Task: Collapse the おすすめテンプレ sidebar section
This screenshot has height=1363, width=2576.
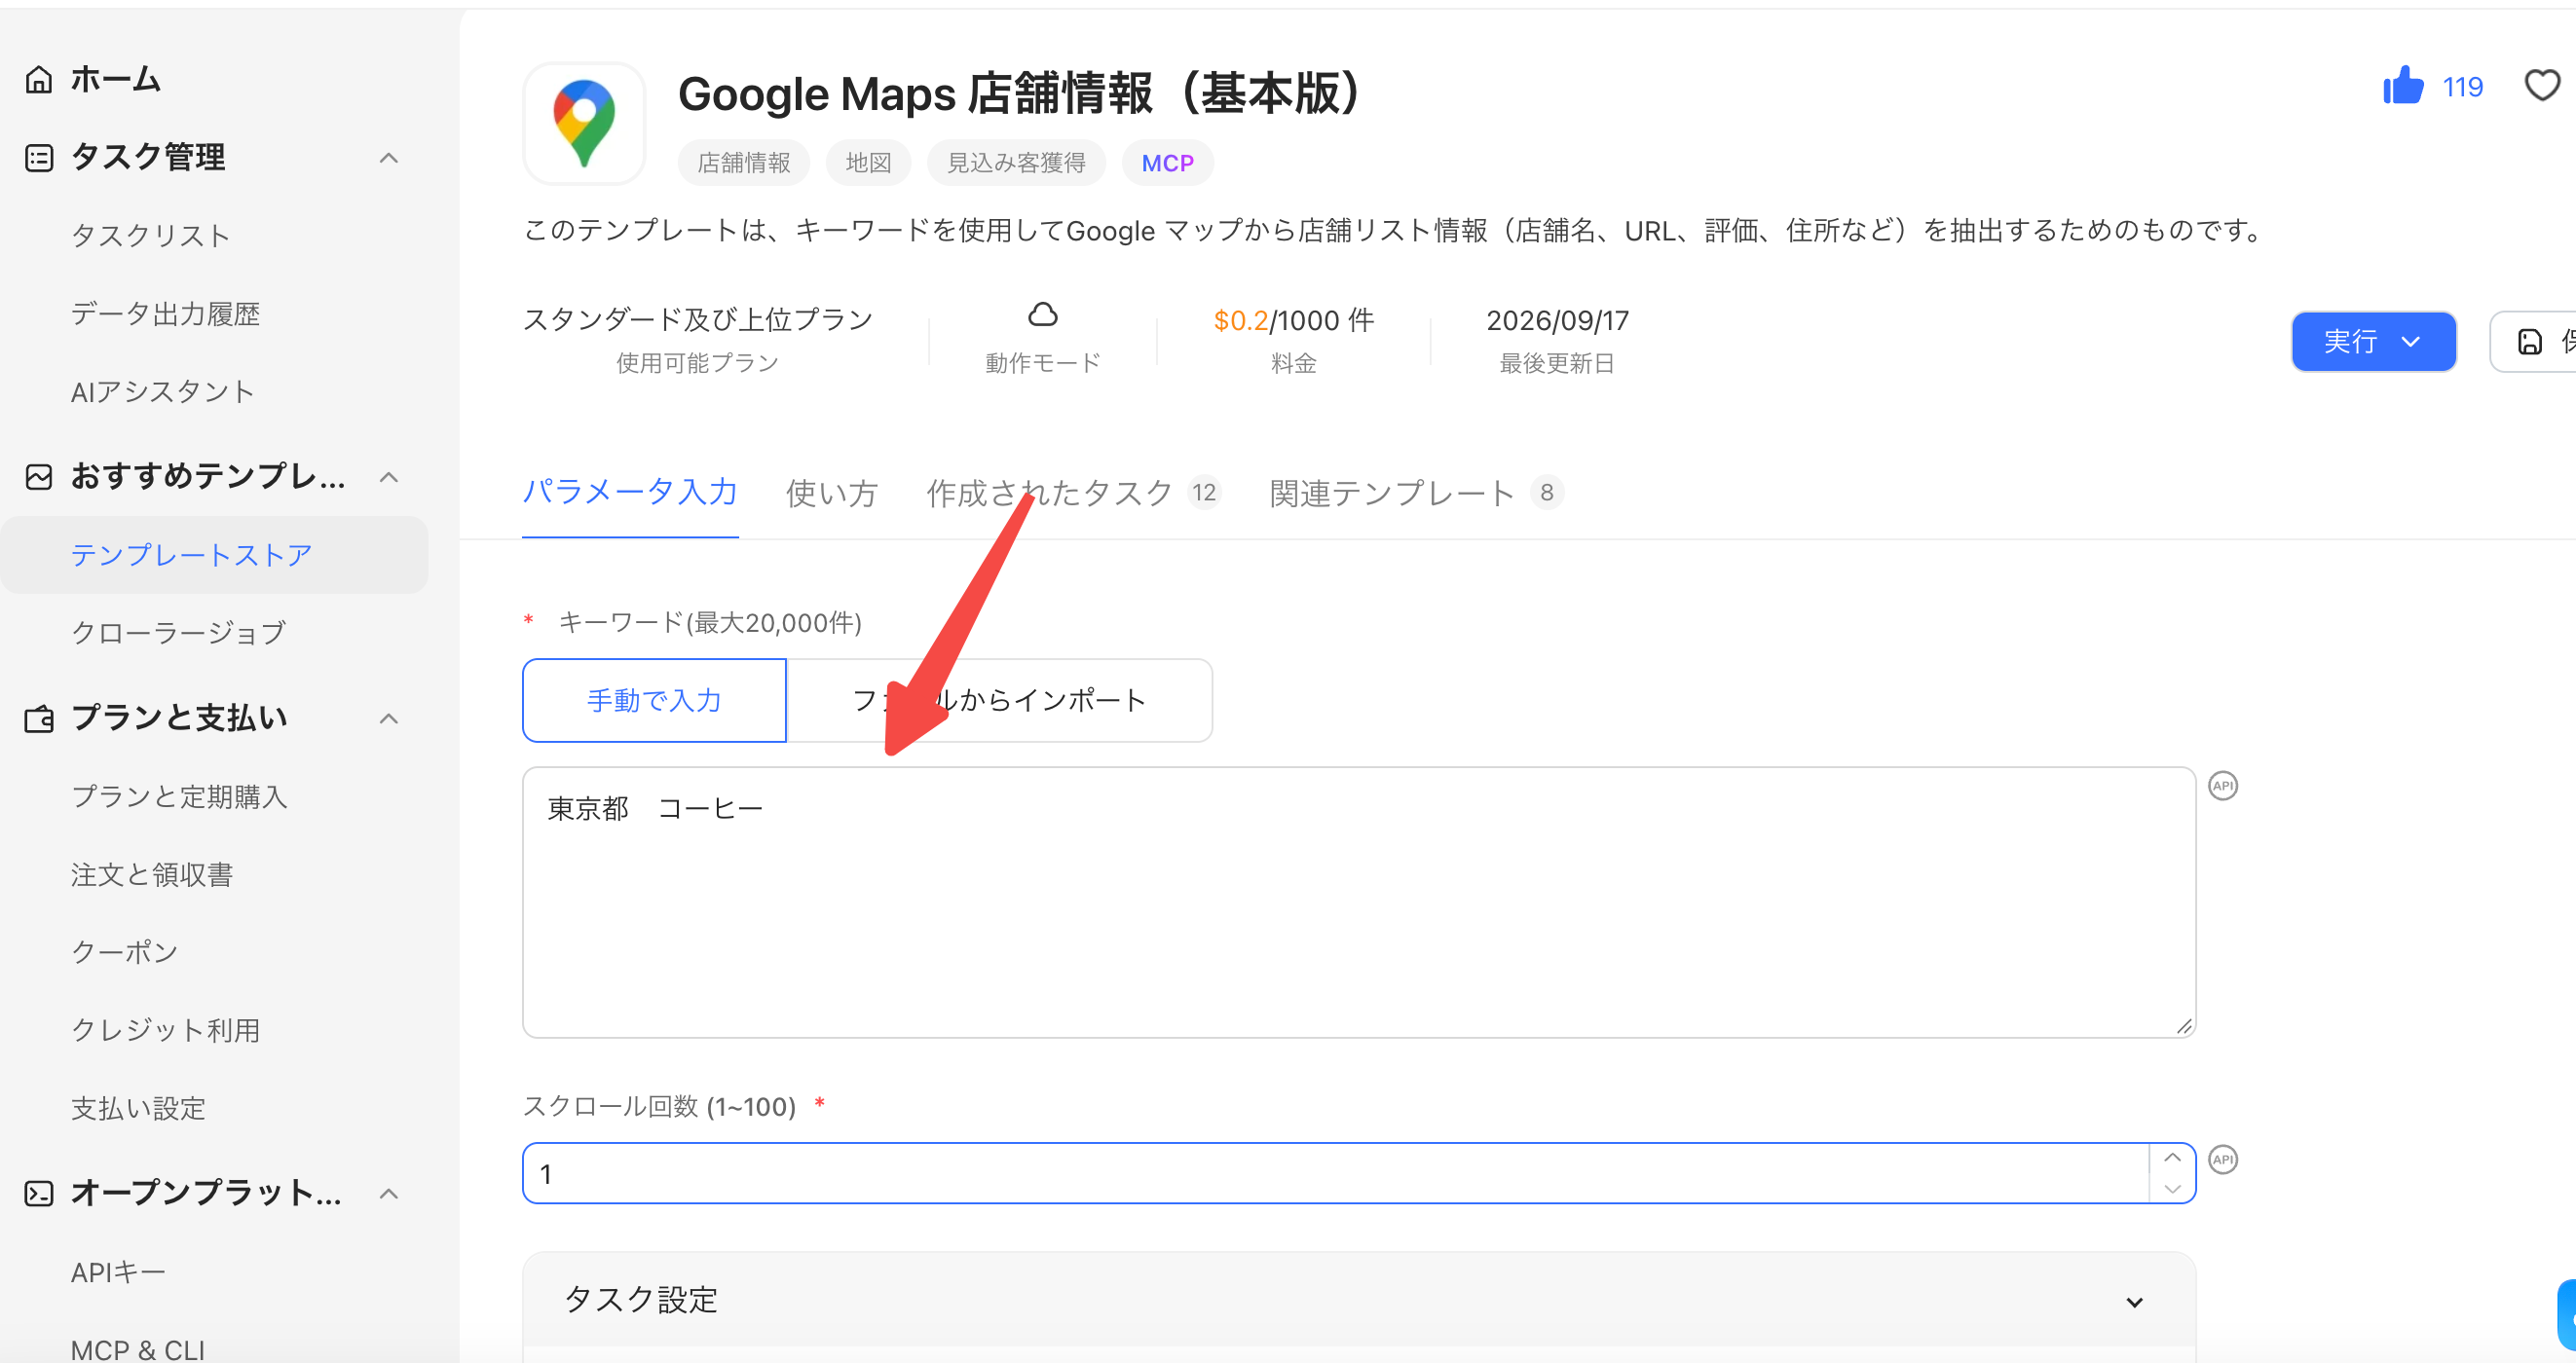Action: tap(389, 477)
